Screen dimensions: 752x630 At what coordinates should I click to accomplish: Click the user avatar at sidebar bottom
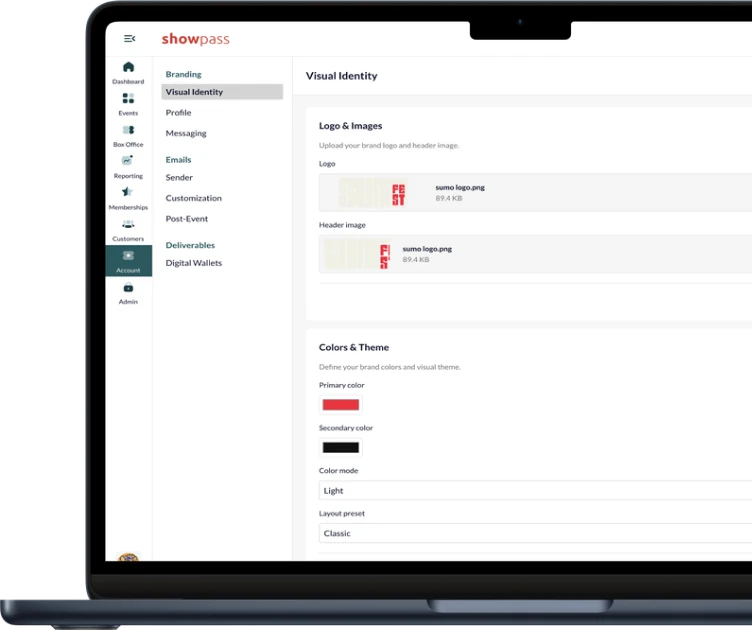[128, 557]
